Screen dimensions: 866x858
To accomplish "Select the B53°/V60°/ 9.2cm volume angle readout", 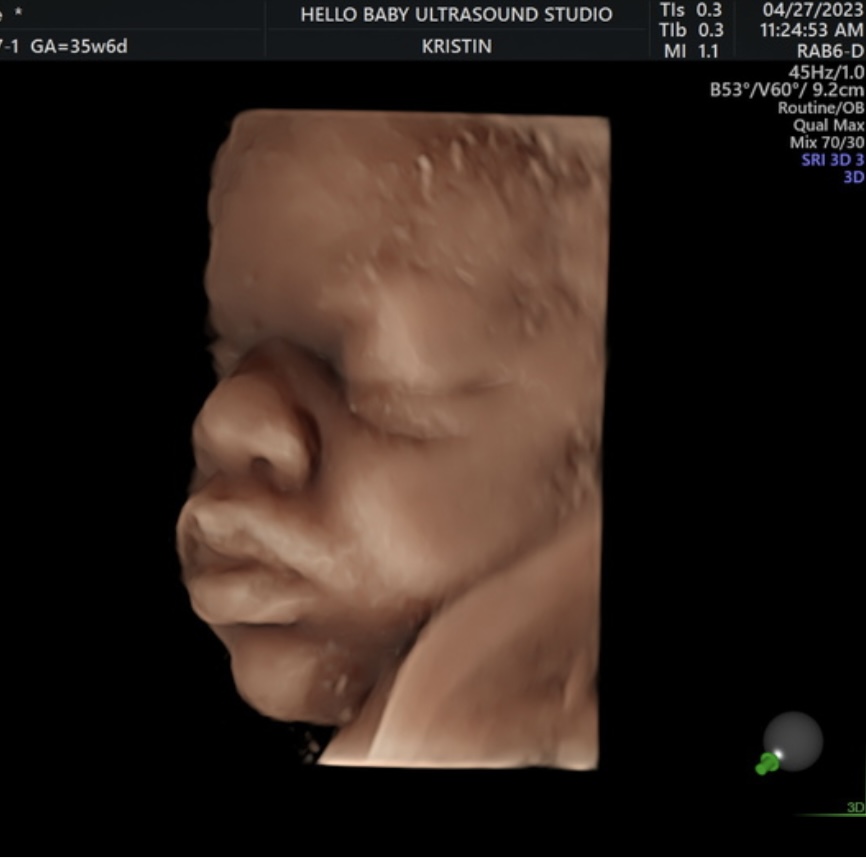I will 787,90.
